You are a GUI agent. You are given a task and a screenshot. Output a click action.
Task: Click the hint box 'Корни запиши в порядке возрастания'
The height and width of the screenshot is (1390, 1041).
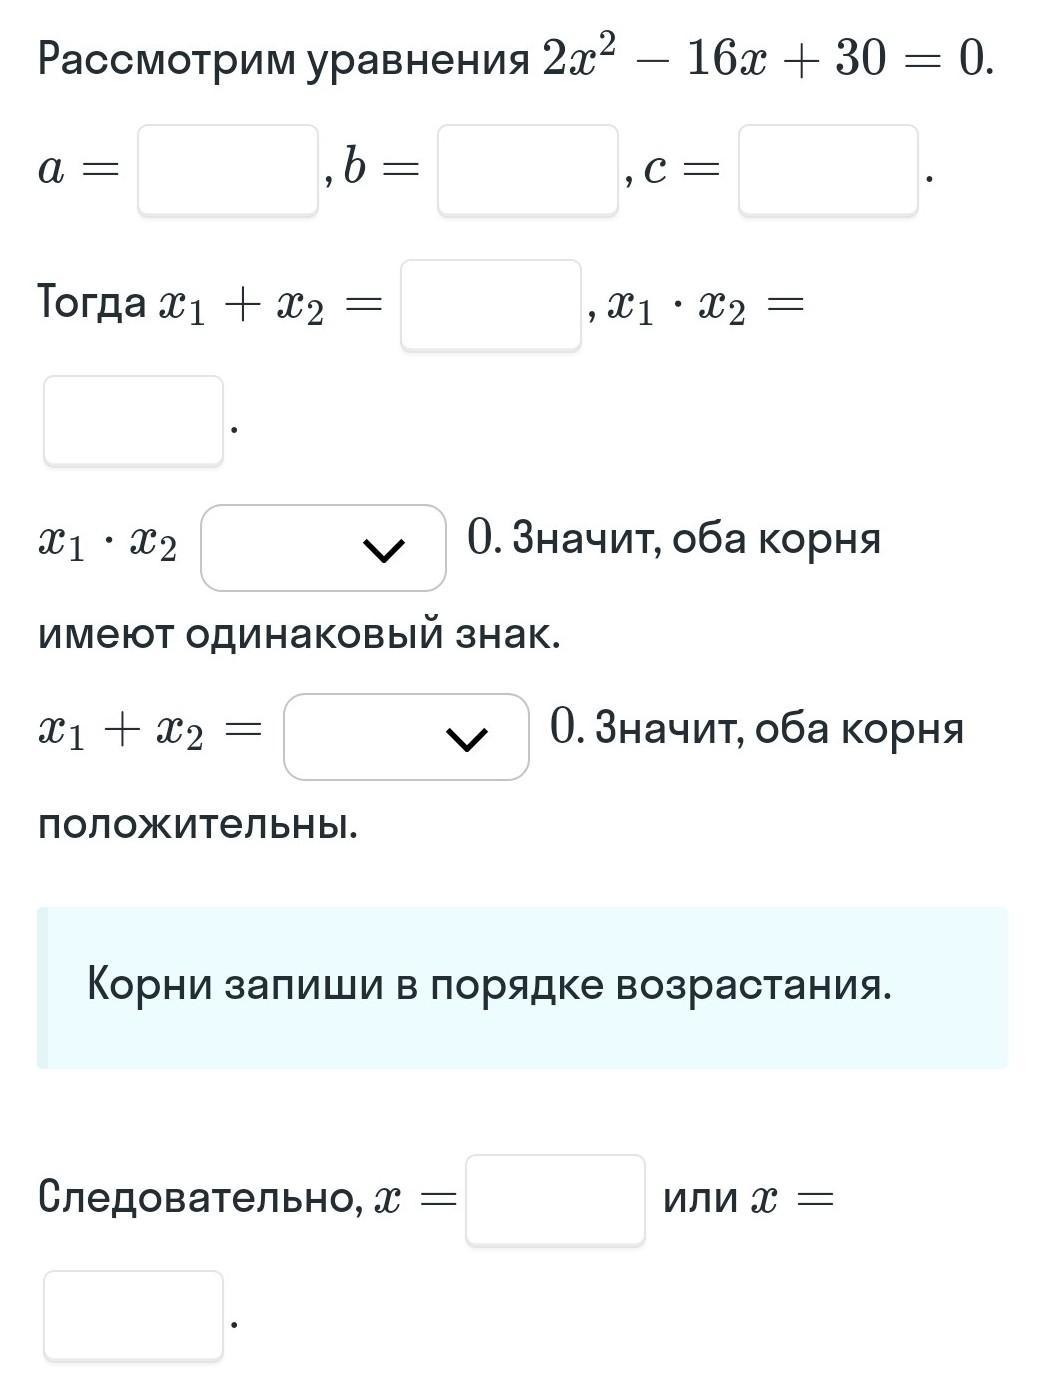tap(522, 987)
